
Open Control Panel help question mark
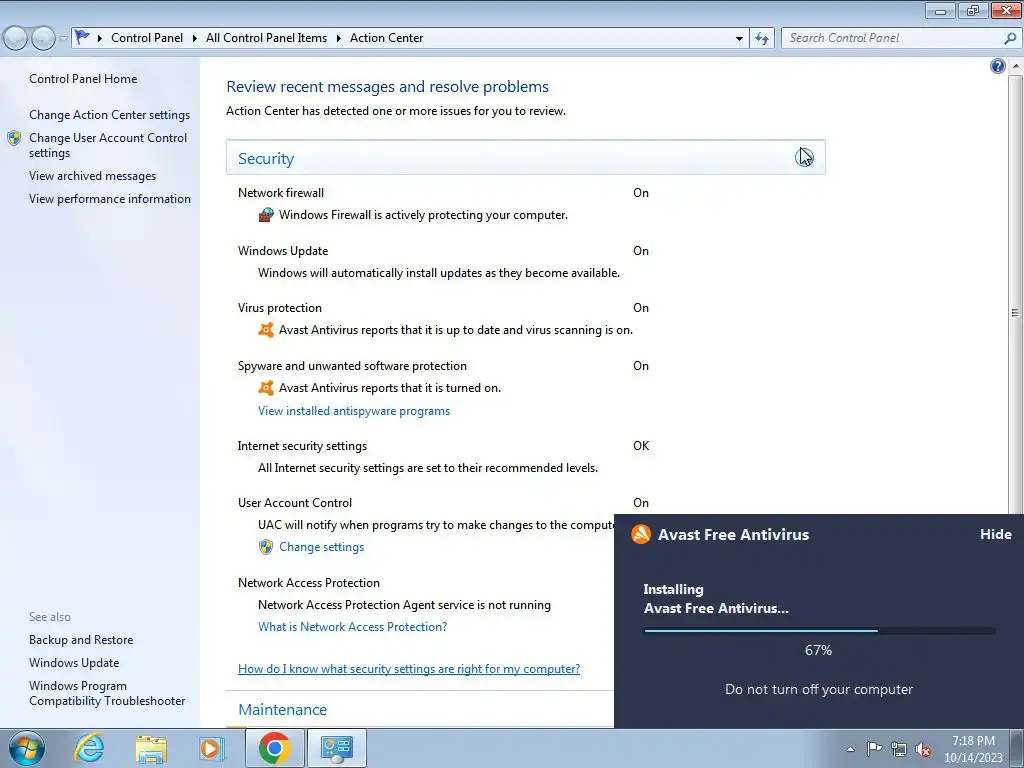[x=997, y=66]
